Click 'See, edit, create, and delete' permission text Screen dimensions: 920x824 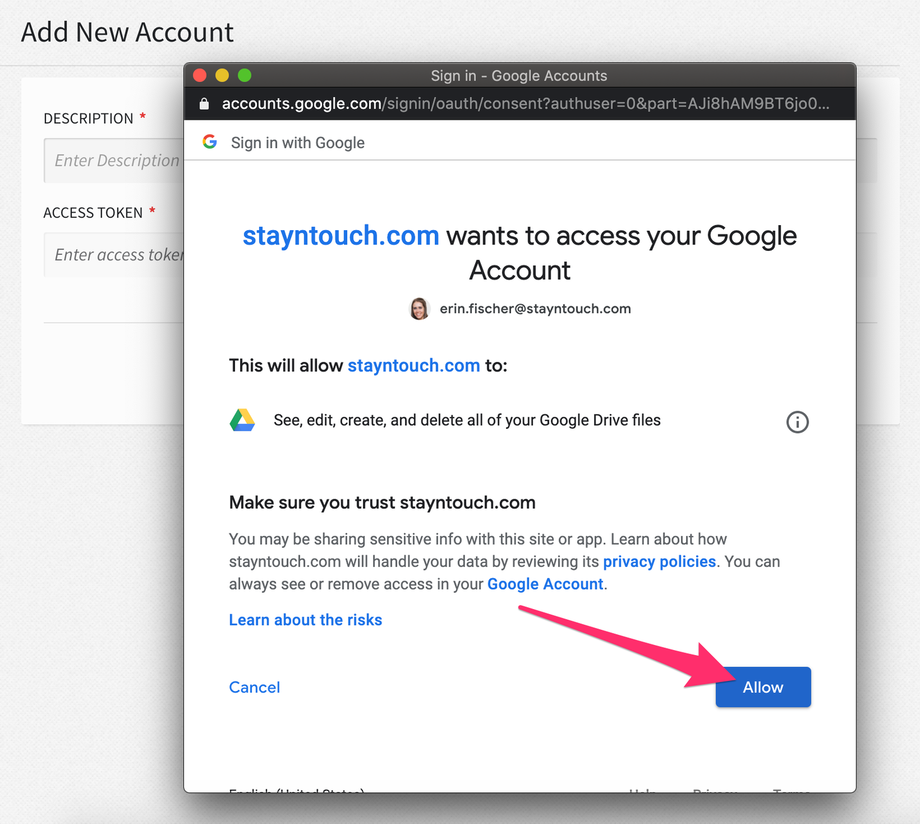click(467, 420)
